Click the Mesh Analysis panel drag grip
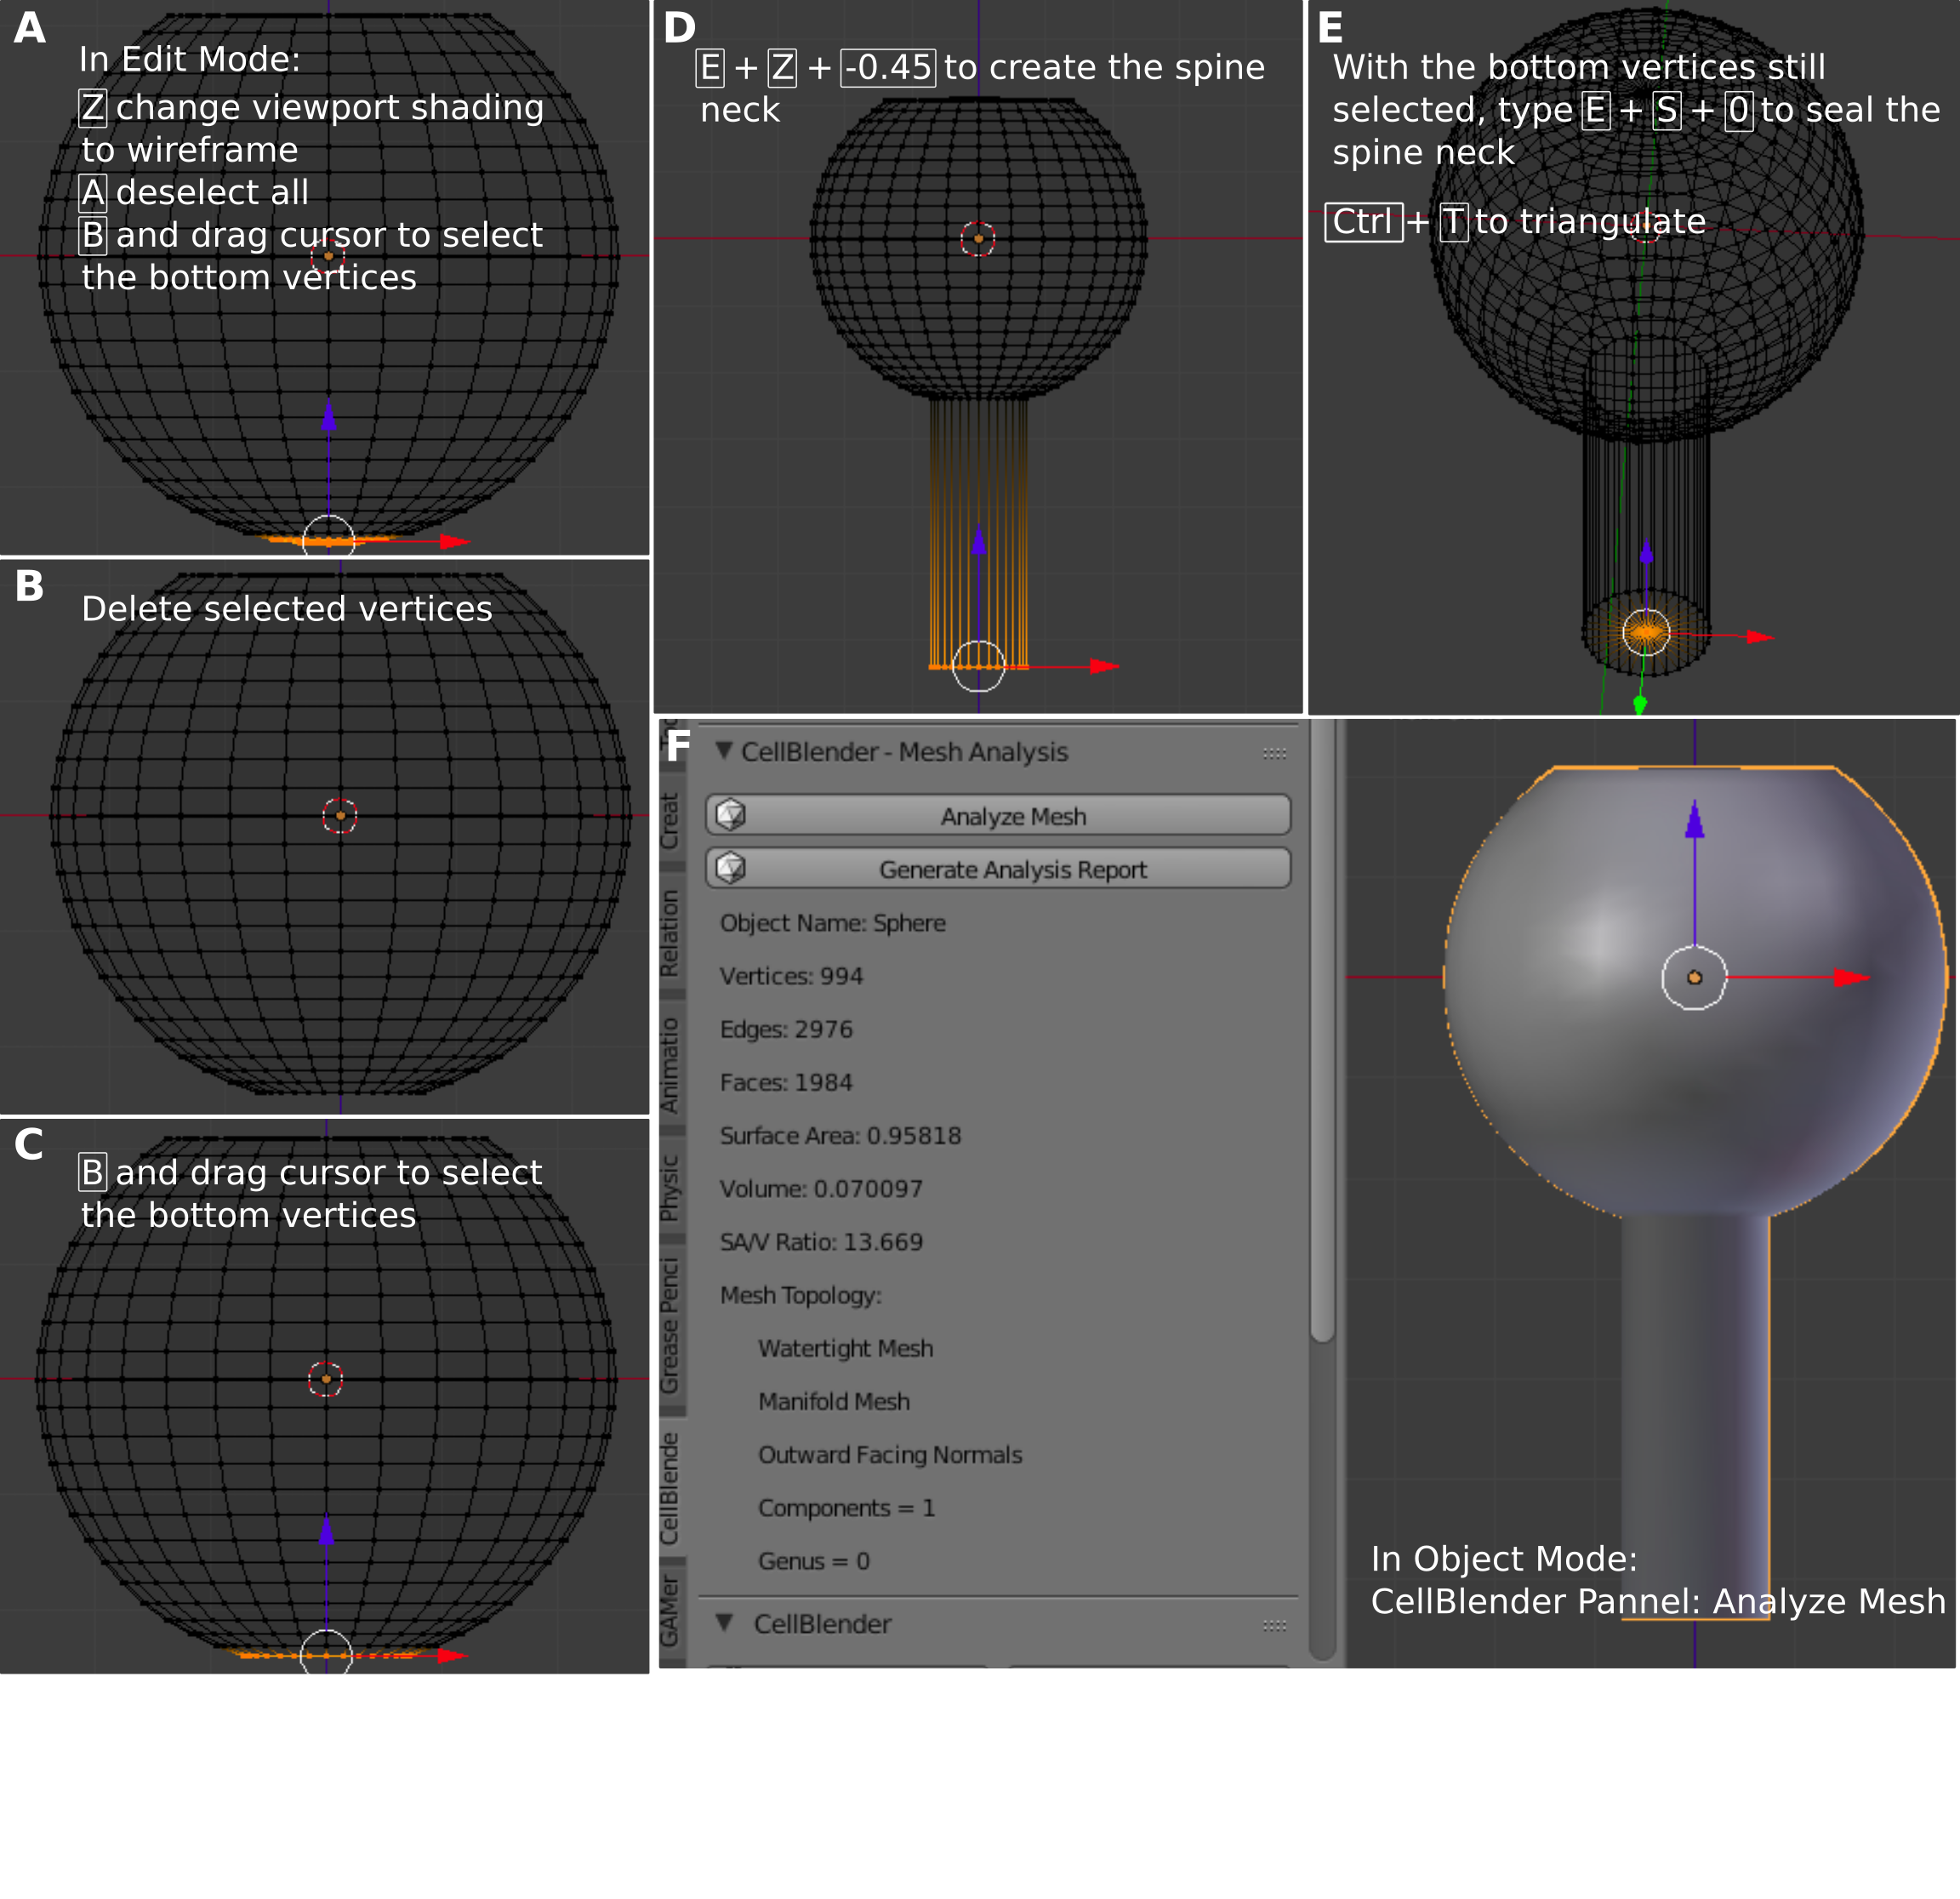 click(1274, 753)
